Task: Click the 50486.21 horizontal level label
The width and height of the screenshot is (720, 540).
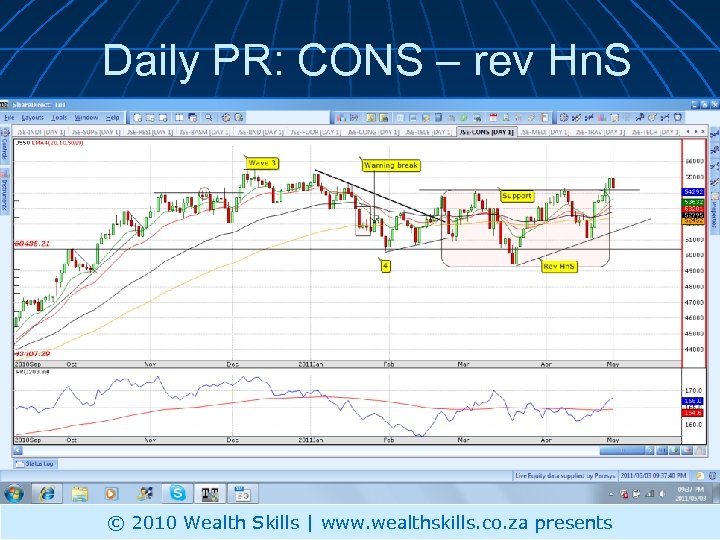Action: (x=32, y=243)
